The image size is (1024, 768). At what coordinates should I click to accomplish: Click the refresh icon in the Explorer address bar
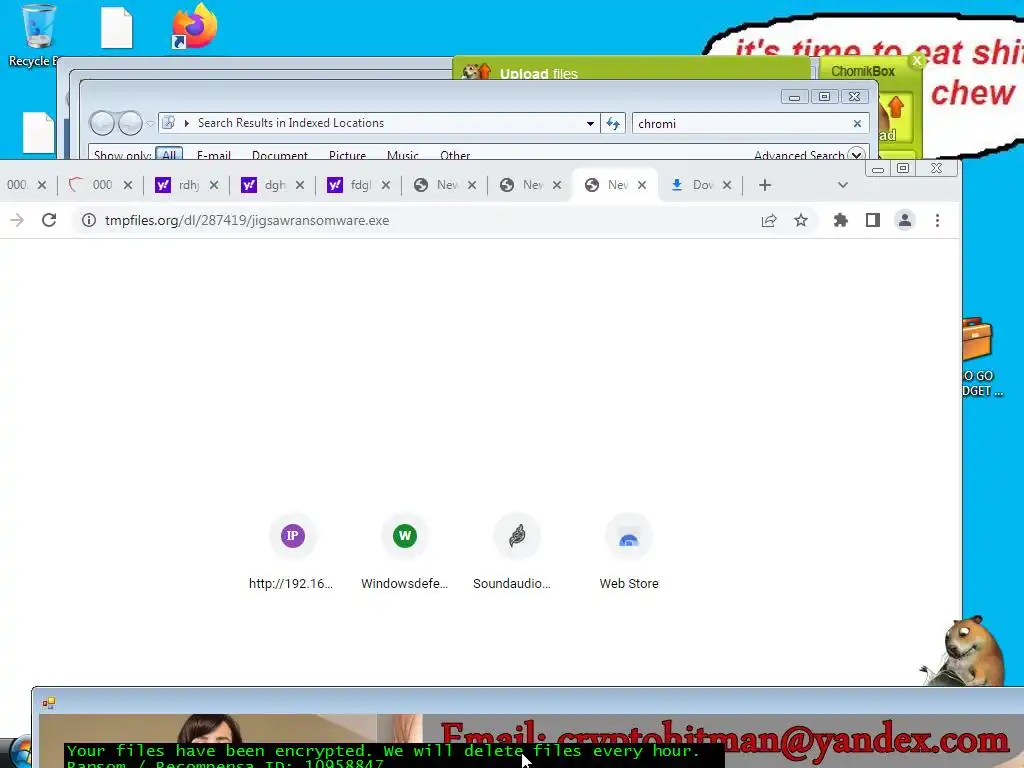click(613, 123)
